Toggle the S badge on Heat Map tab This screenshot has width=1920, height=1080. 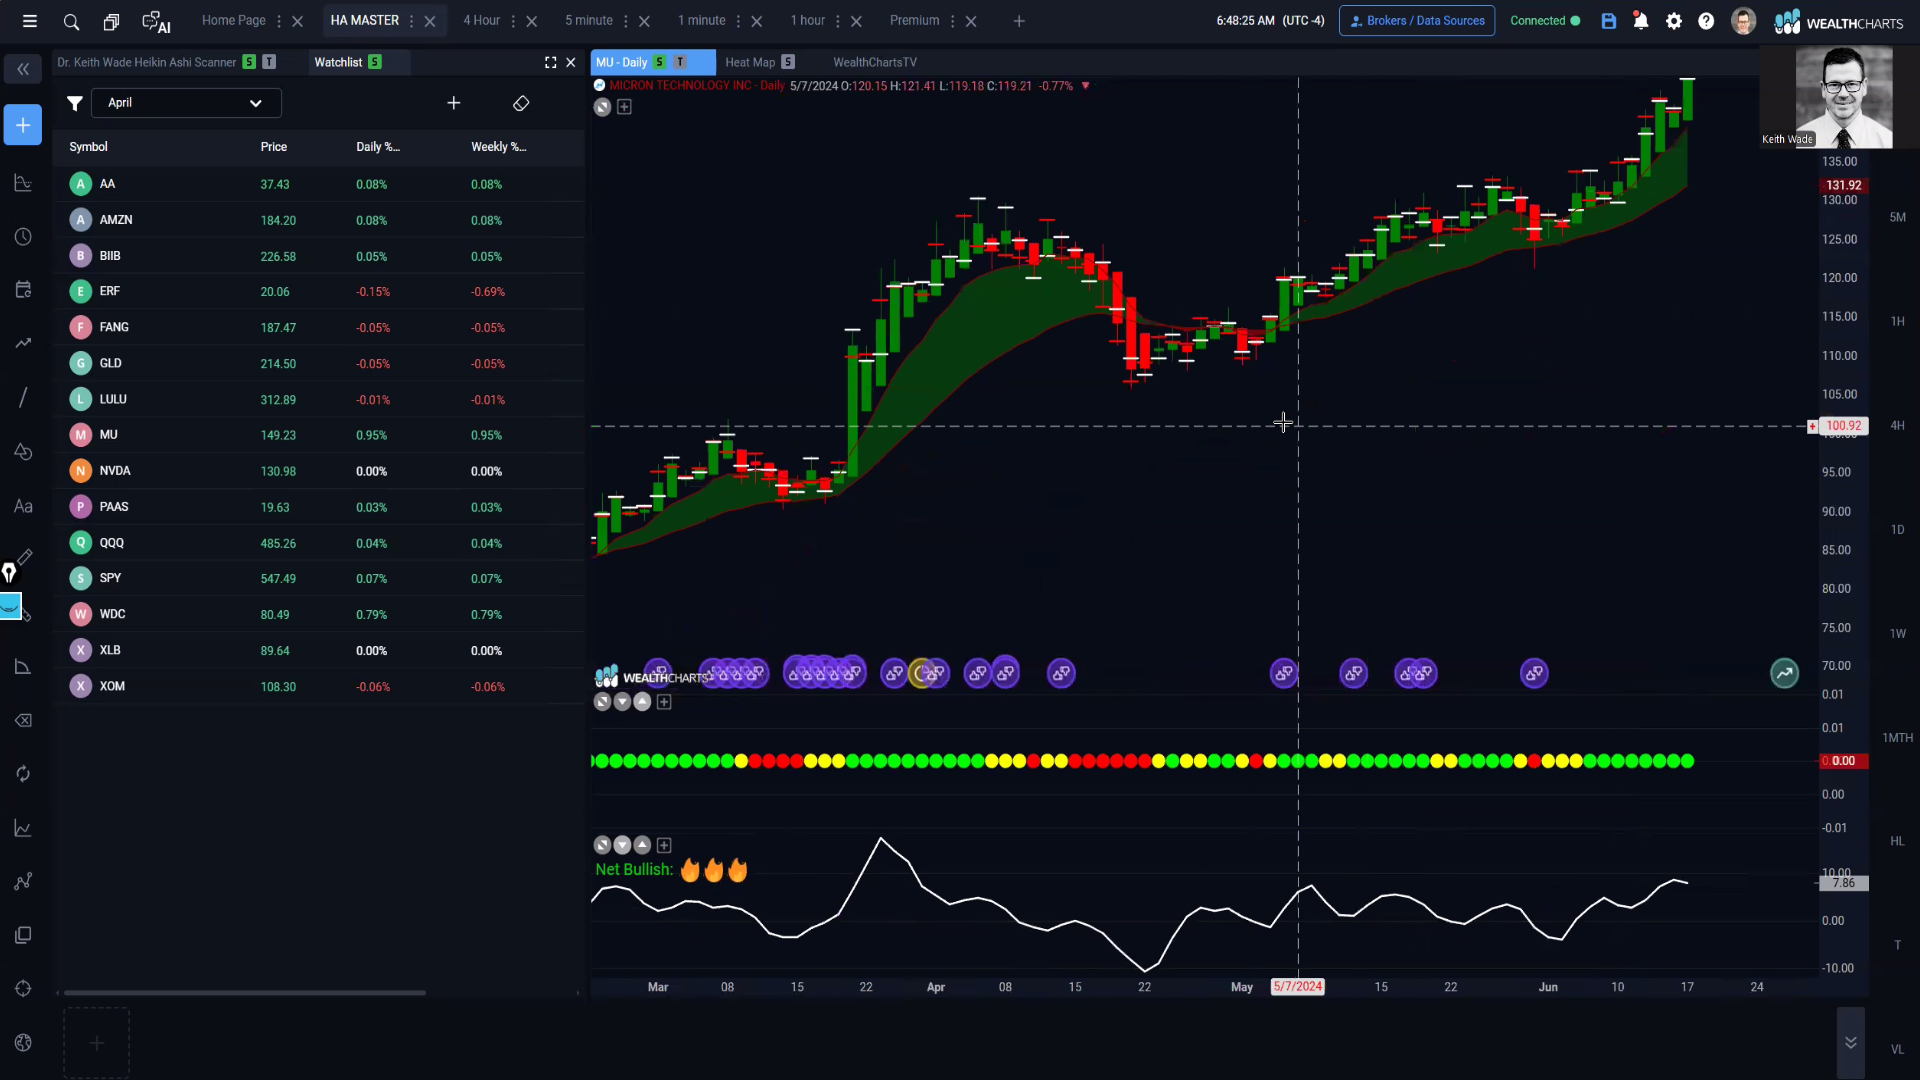pyautogui.click(x=788, y=62)
